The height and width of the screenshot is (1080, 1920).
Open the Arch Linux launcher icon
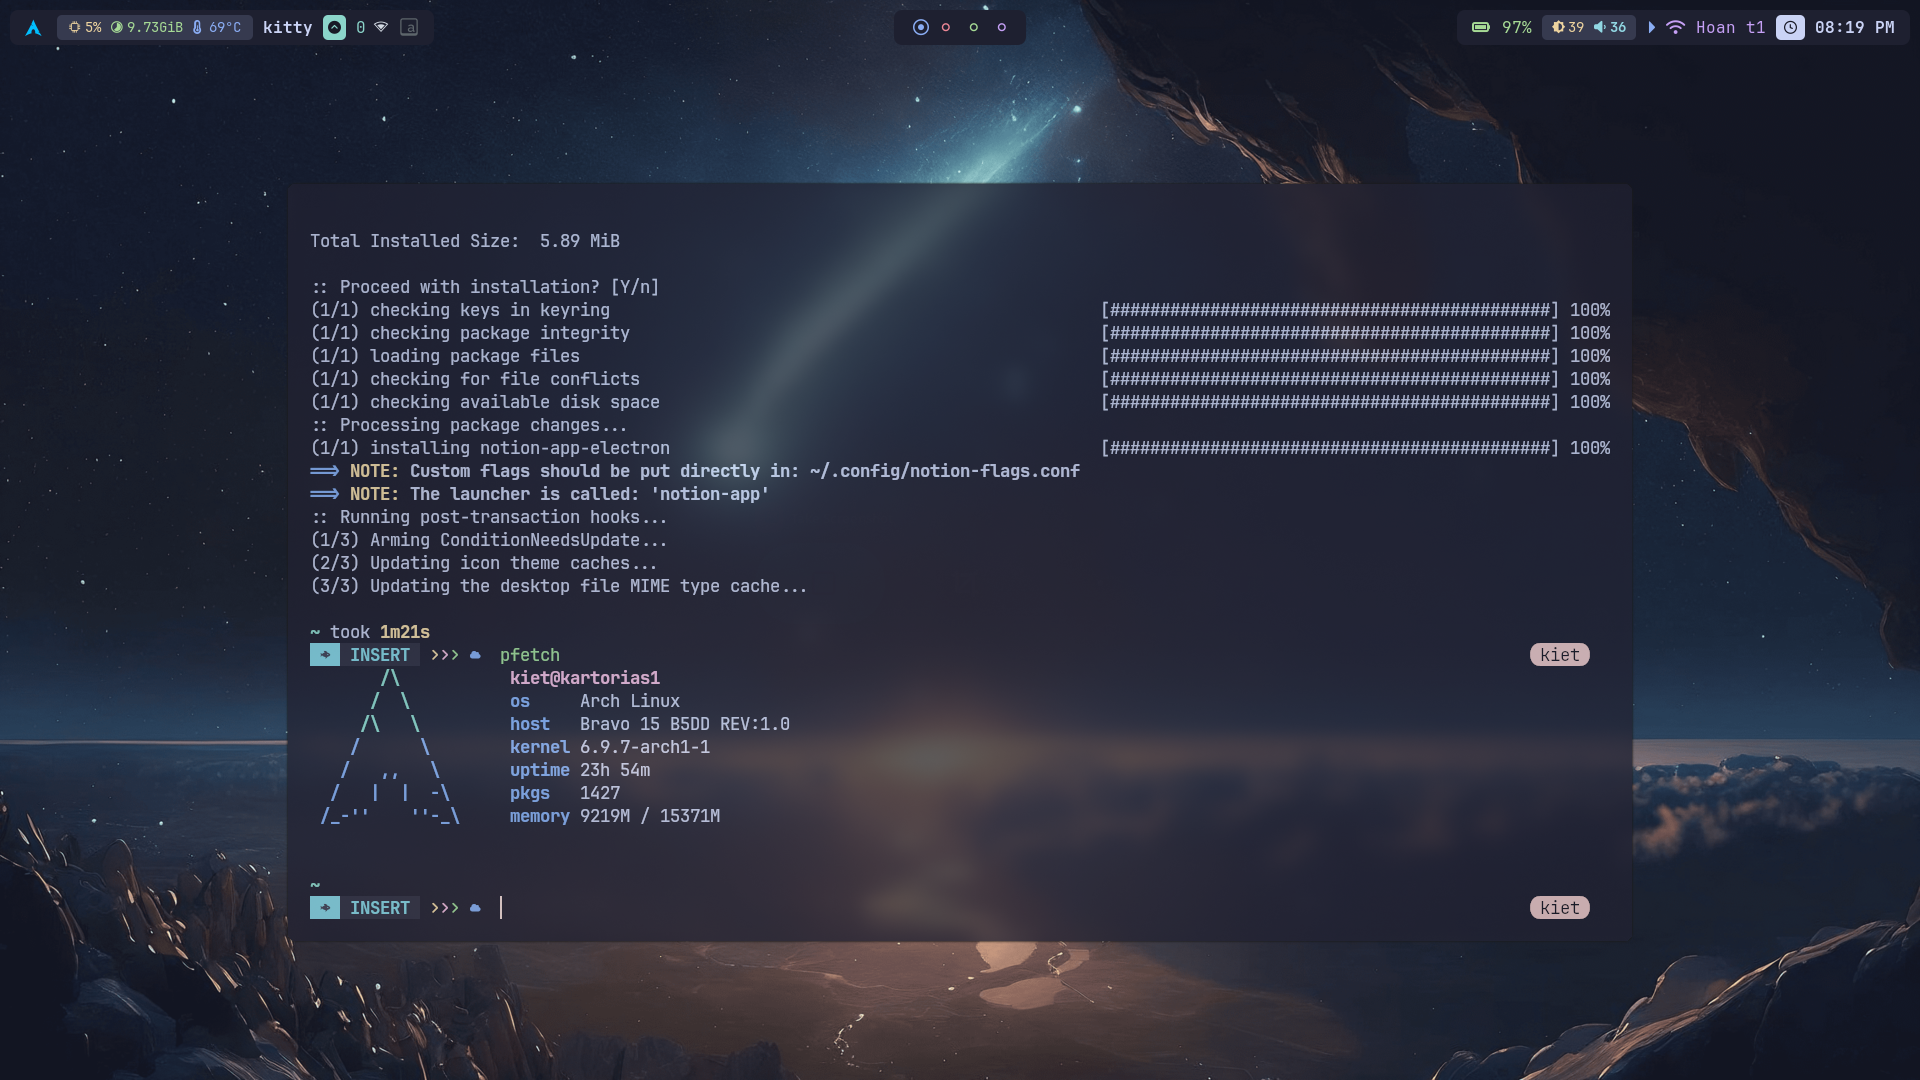tap(33, 28)
